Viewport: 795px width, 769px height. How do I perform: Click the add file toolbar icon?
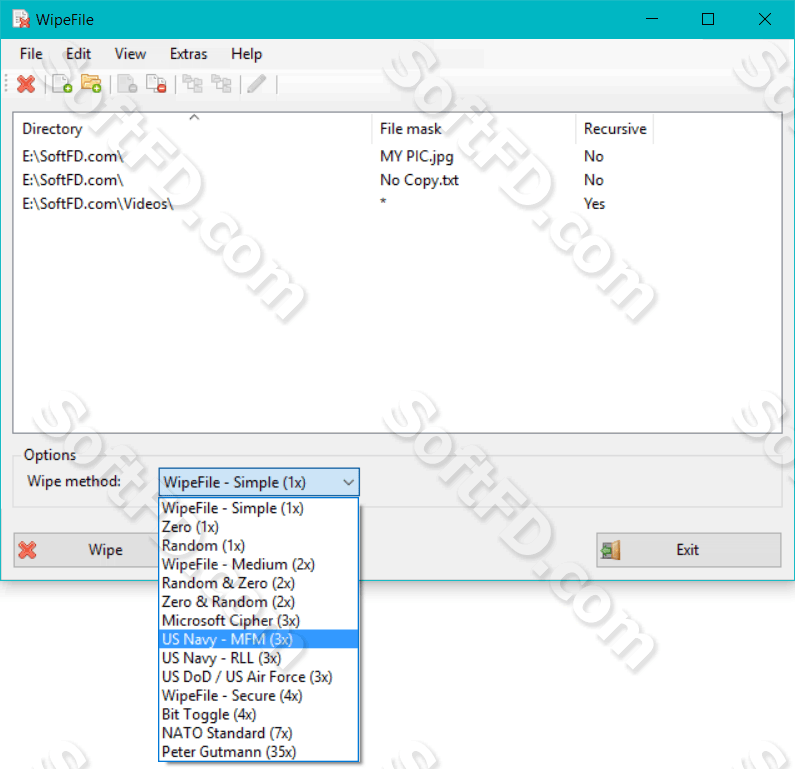[62, 84]
